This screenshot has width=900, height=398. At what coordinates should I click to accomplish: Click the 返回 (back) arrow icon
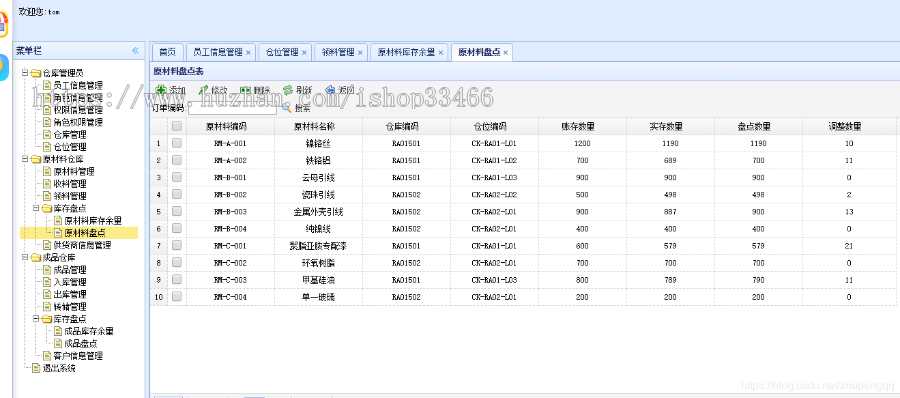tap(330, 90)
